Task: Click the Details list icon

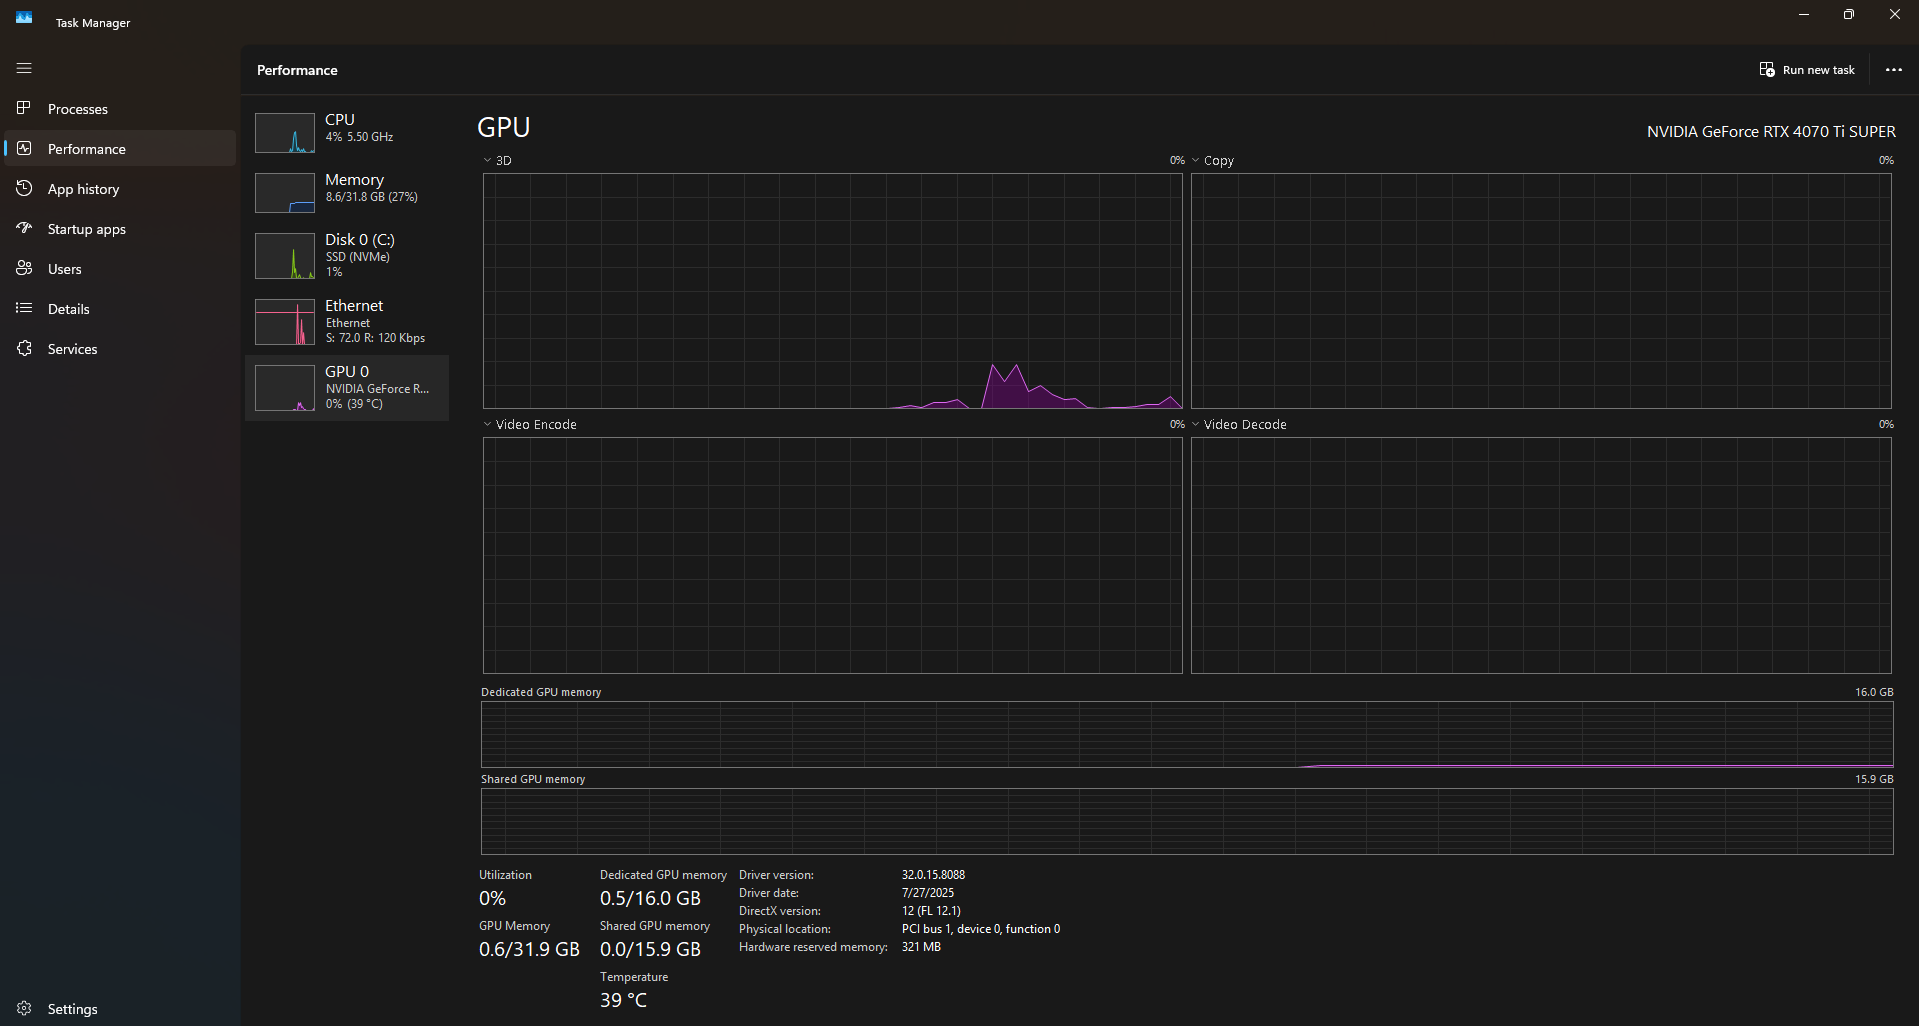Action: click(x=24, y=308)
